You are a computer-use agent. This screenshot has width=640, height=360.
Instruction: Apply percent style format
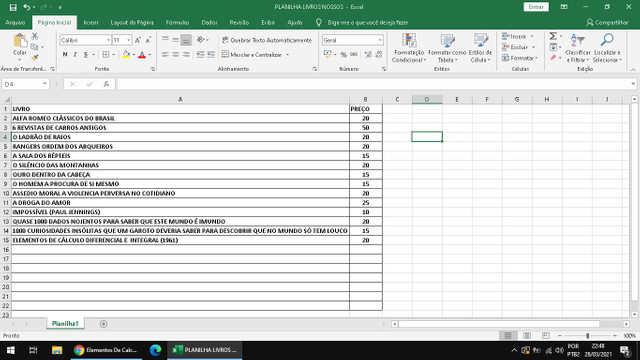pos(343,54)
